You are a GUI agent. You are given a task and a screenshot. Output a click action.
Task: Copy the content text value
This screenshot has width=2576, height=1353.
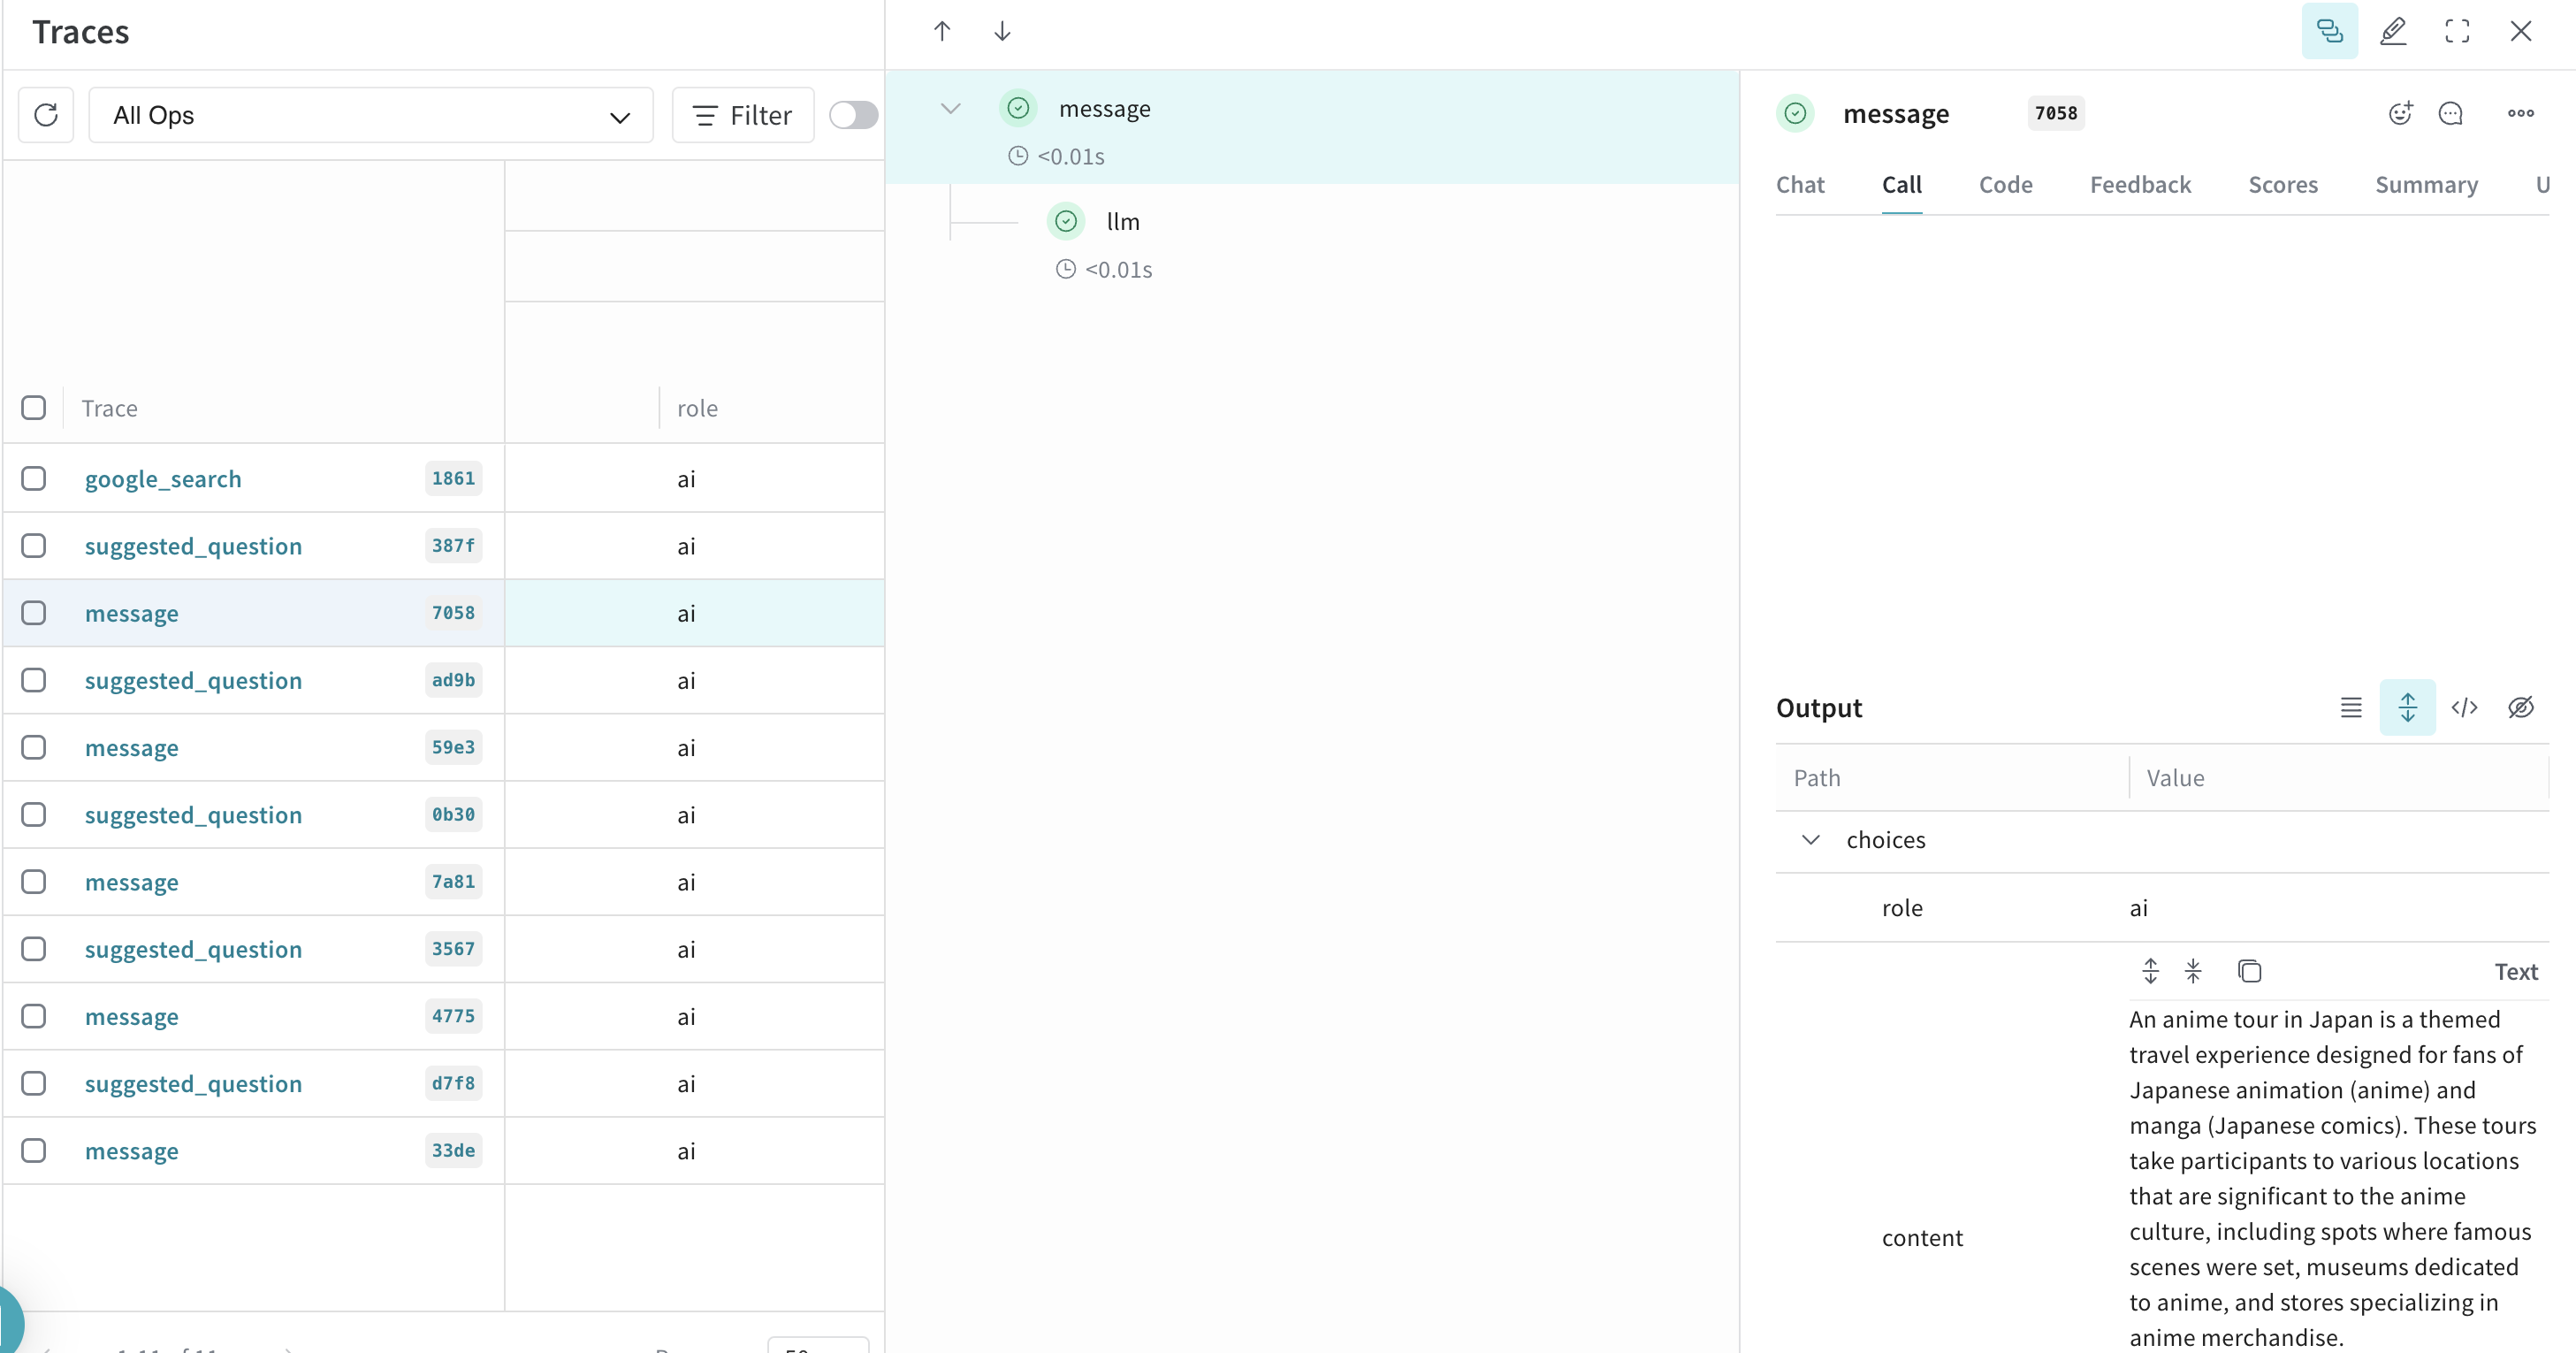pos(2249,971)
